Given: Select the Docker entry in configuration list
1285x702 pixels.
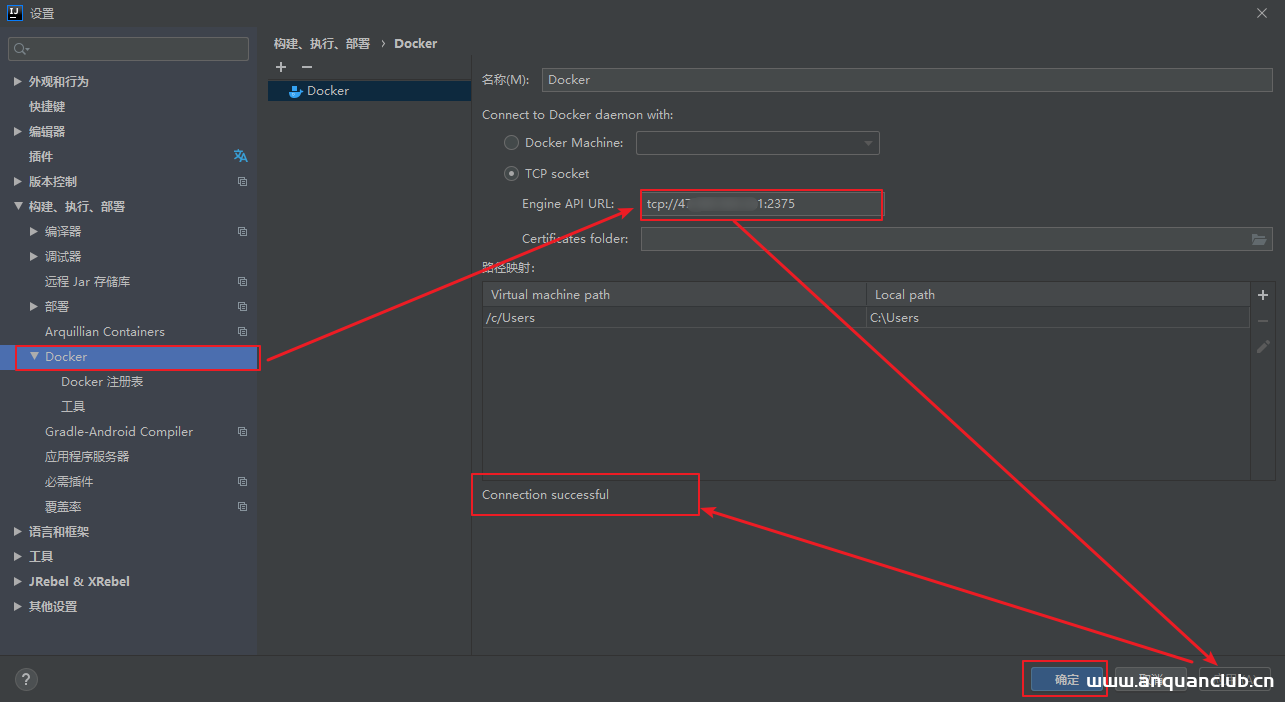Looking at the screenshot, I should pyautogui.click(x=328, y=91).
